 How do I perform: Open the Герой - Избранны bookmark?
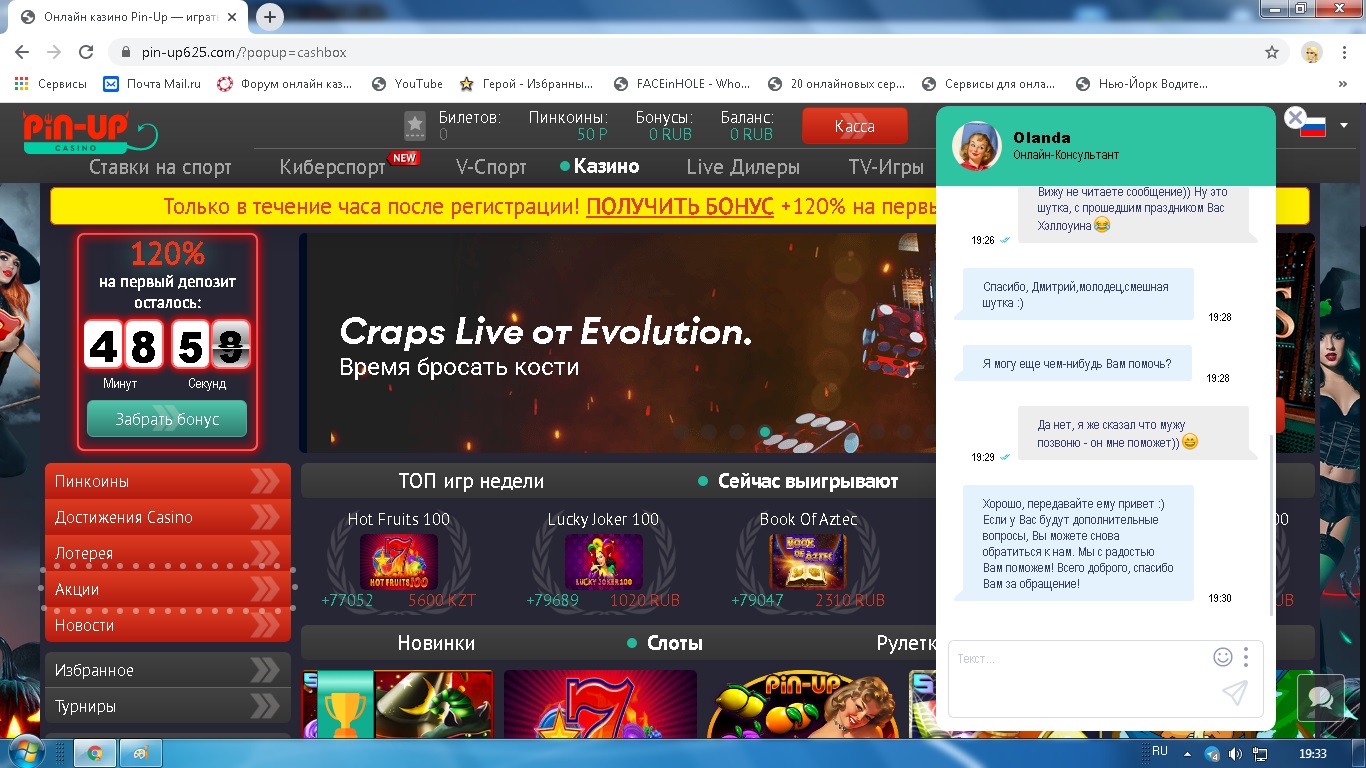click(526, 84)
